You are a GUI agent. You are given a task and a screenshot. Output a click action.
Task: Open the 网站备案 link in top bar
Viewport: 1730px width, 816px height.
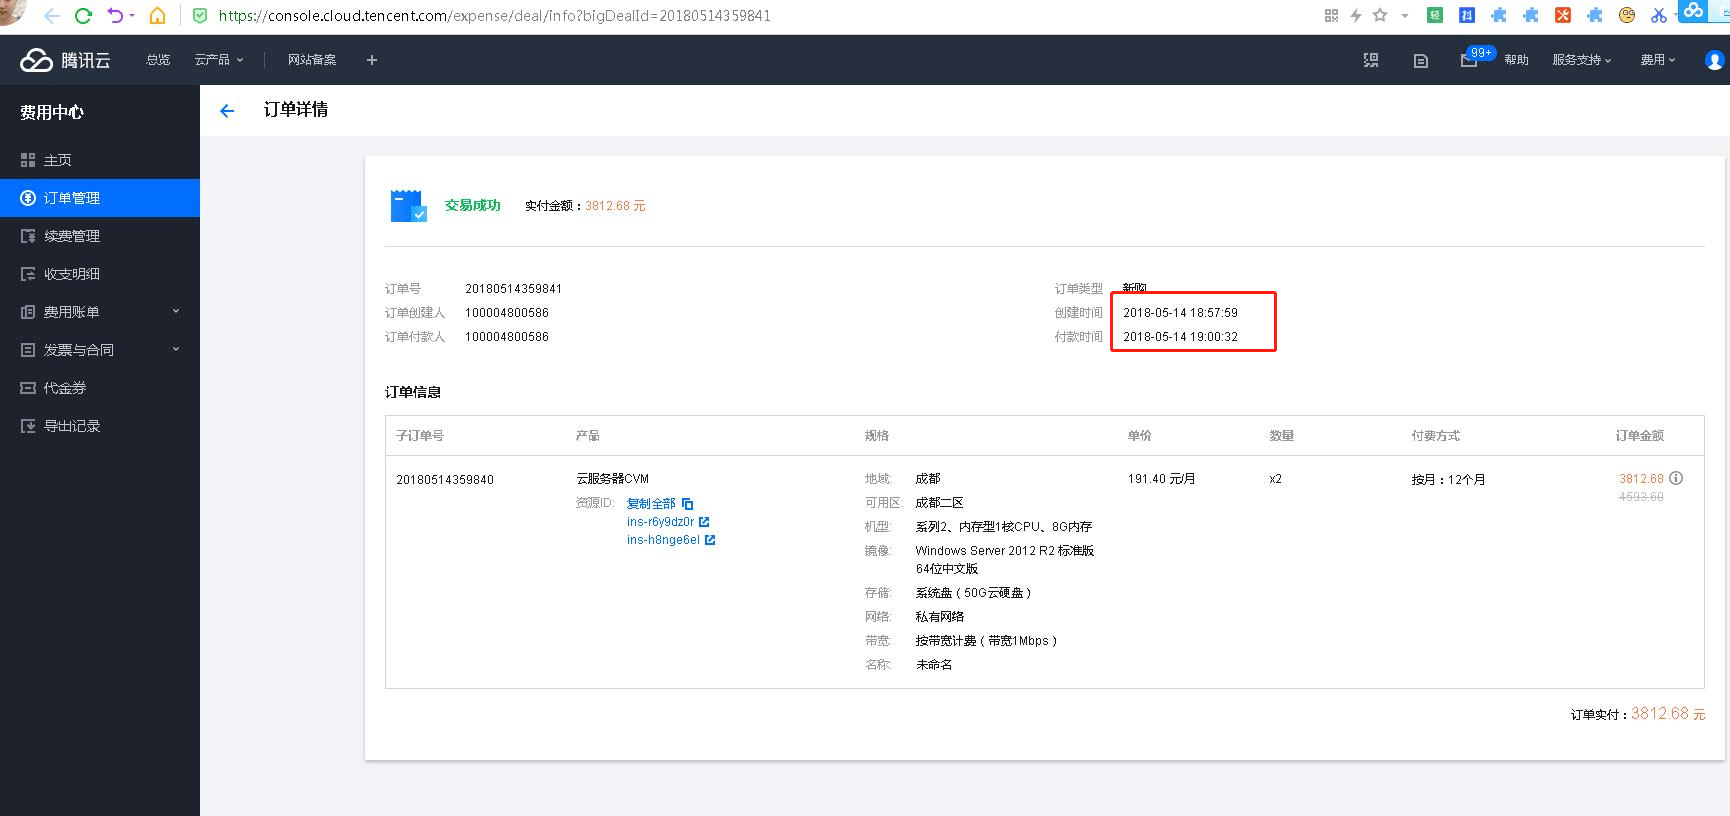(x=312, y=60)
